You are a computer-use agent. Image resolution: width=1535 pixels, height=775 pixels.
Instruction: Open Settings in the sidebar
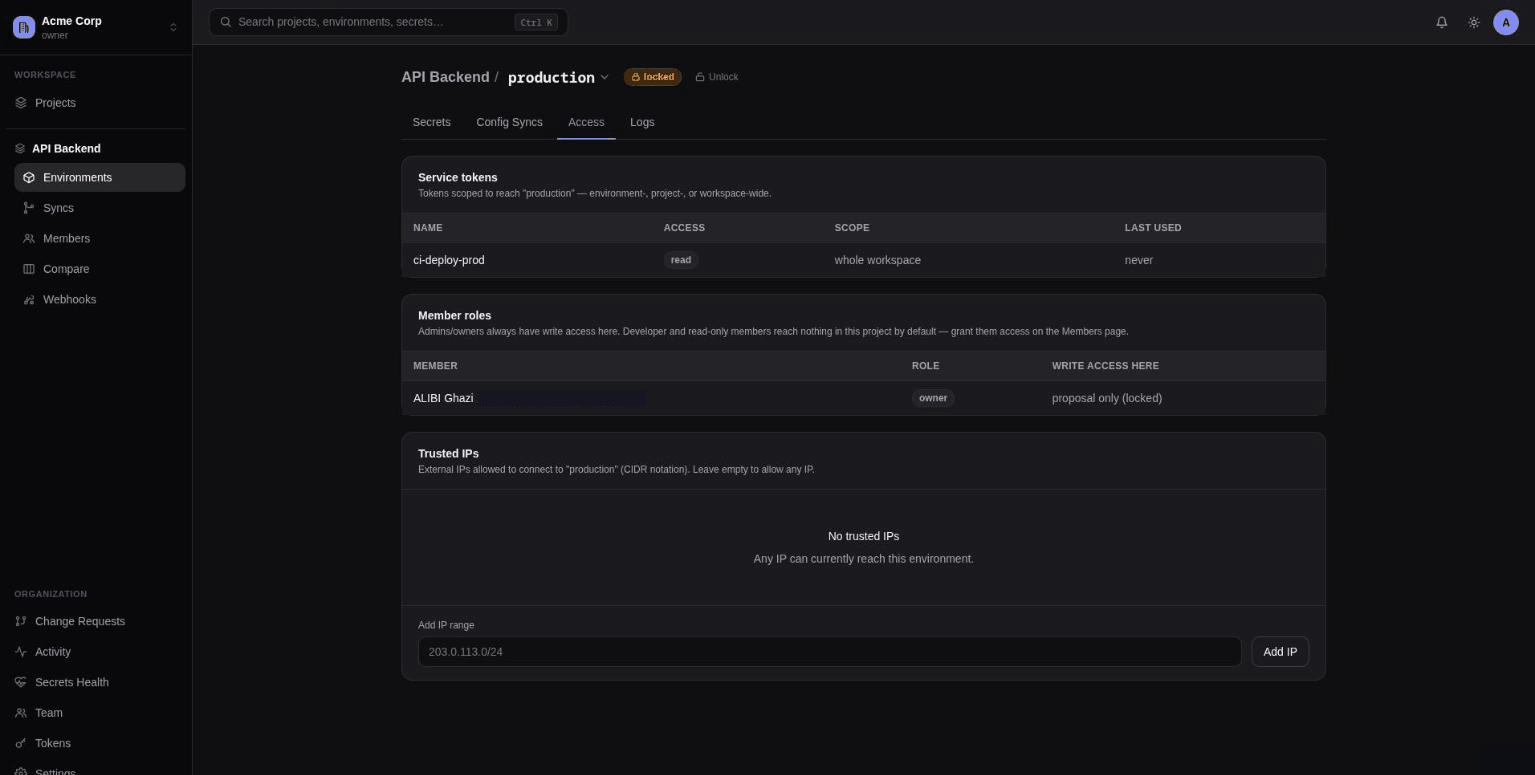(55, 771)
